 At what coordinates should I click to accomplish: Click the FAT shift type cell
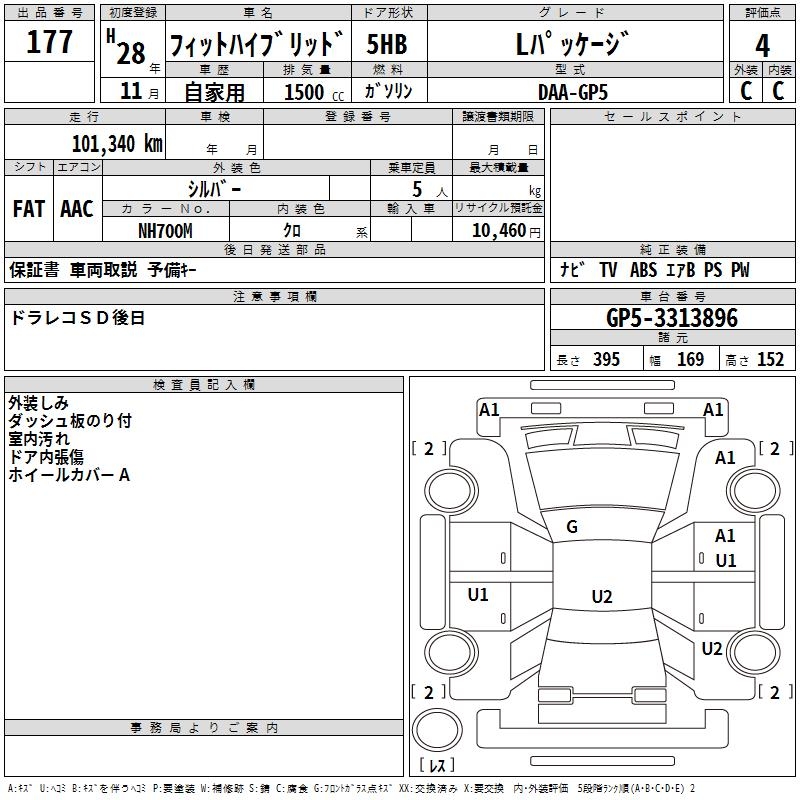[29, 209]
